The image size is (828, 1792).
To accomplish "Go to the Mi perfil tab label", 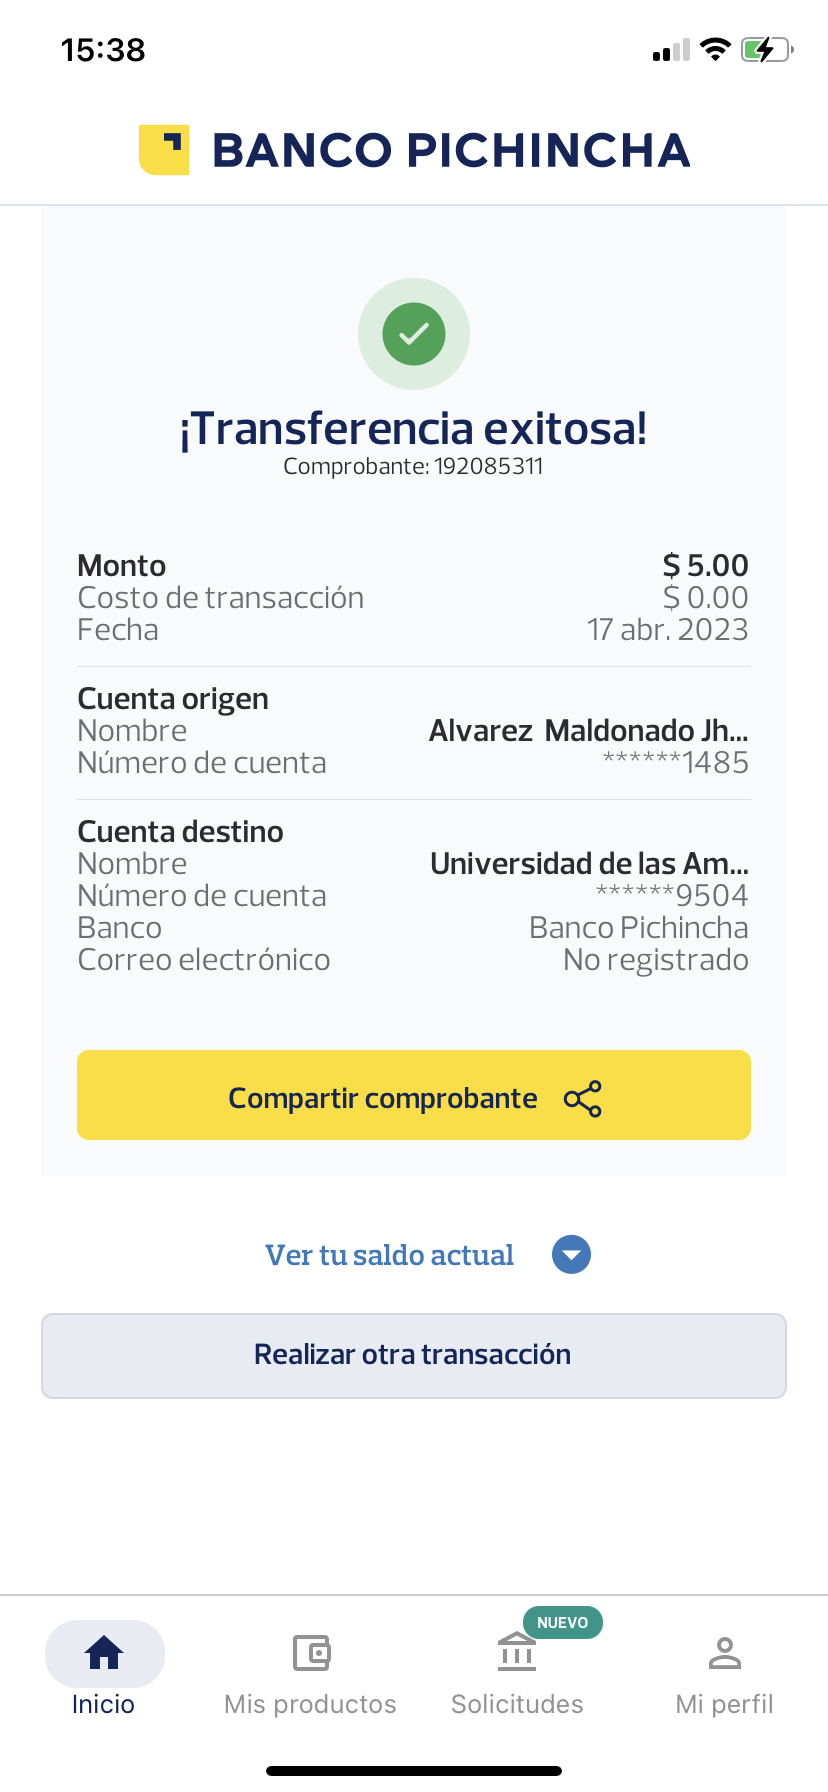I will pos(724,1704).
